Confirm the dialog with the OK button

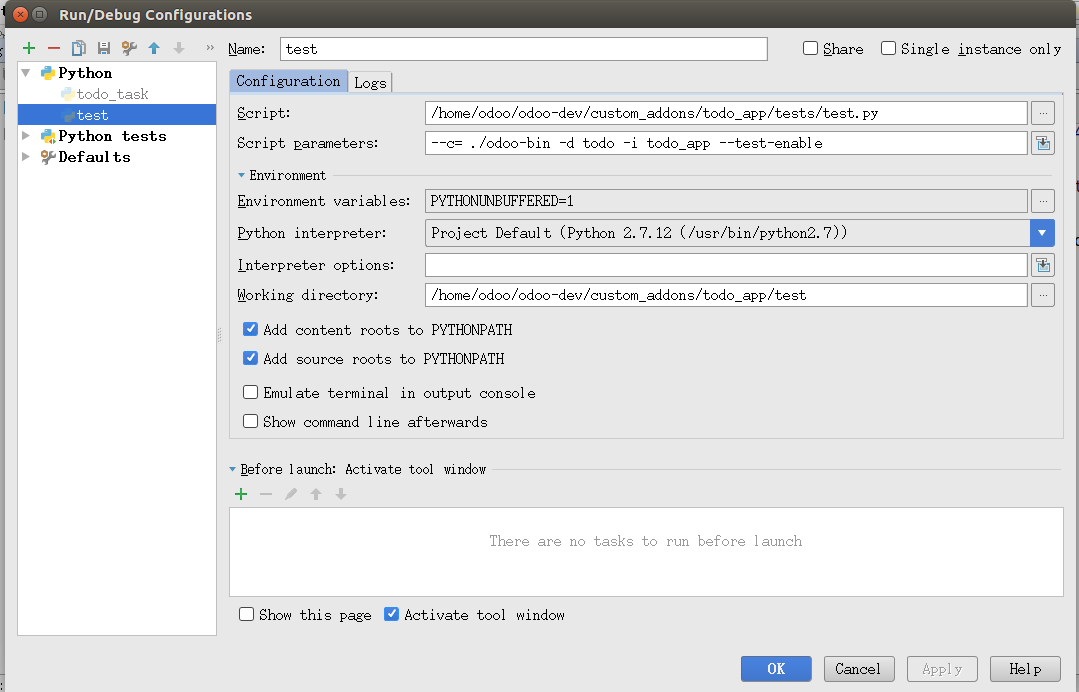tap(776, 669)
